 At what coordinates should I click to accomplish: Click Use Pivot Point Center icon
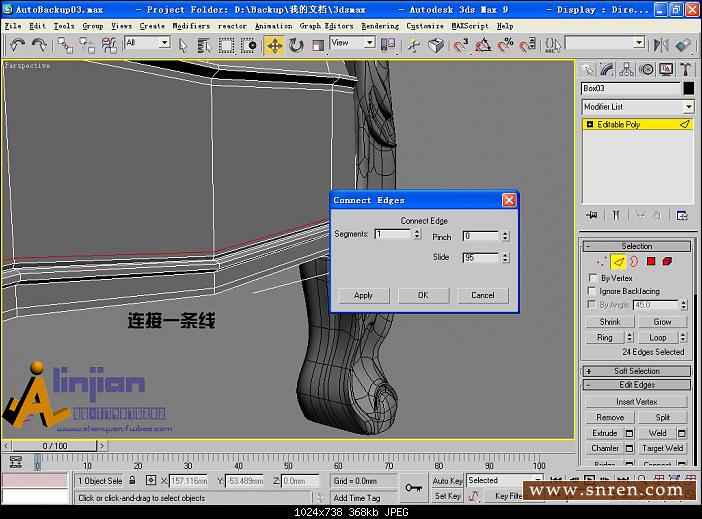click(x=388, y=45)
